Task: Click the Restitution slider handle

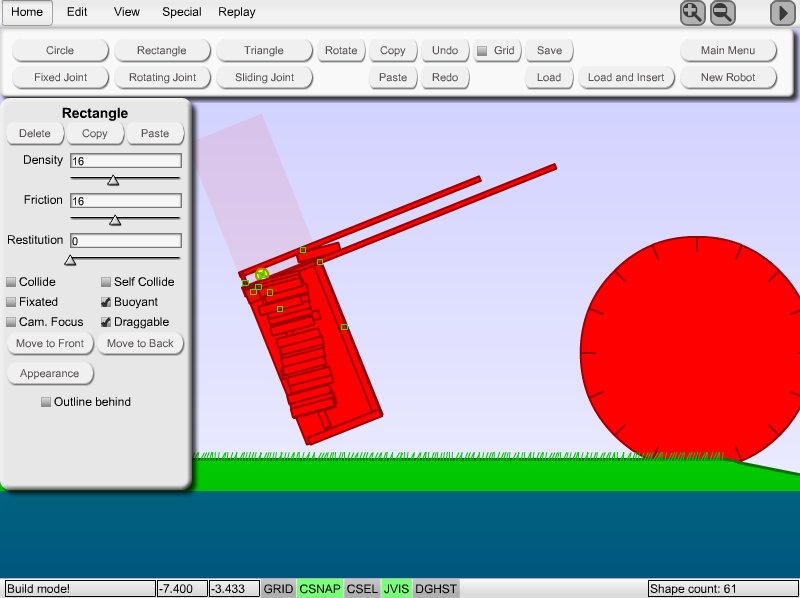Action: coord(70,261)
